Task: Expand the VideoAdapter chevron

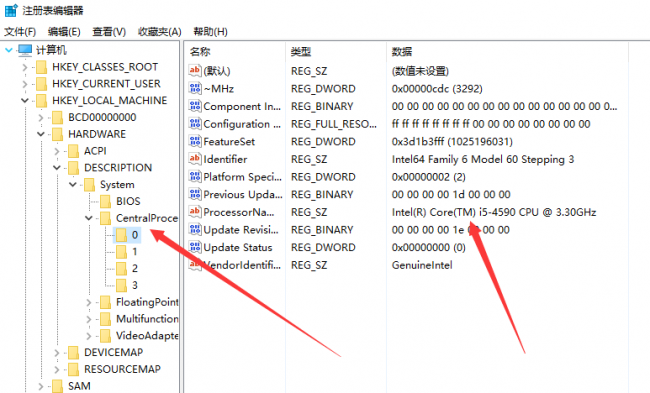Action: point(89,336)
